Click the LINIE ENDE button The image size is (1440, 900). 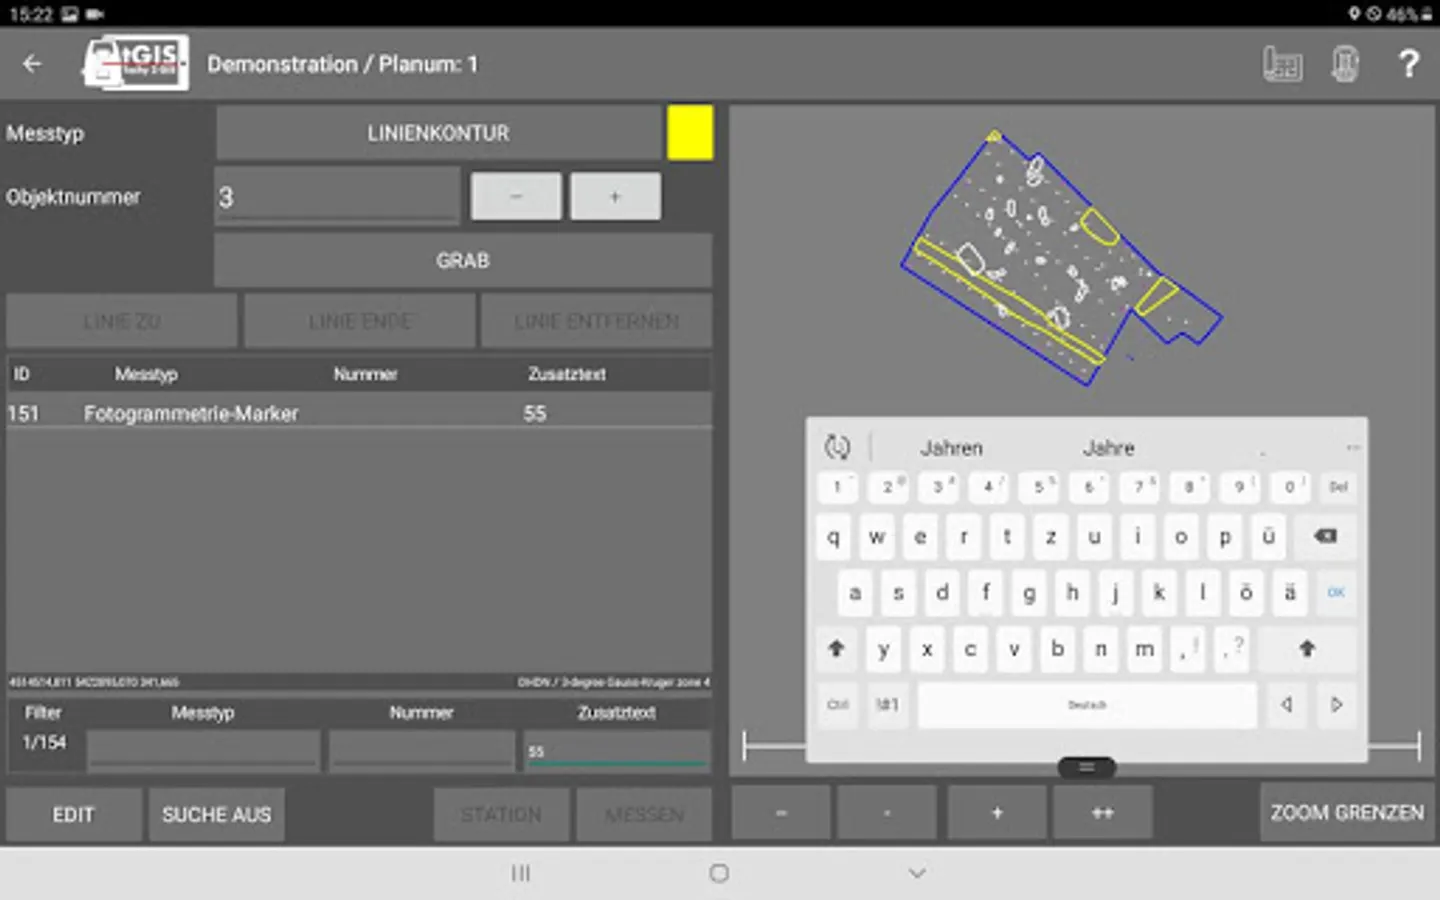[x=360, y=321]
